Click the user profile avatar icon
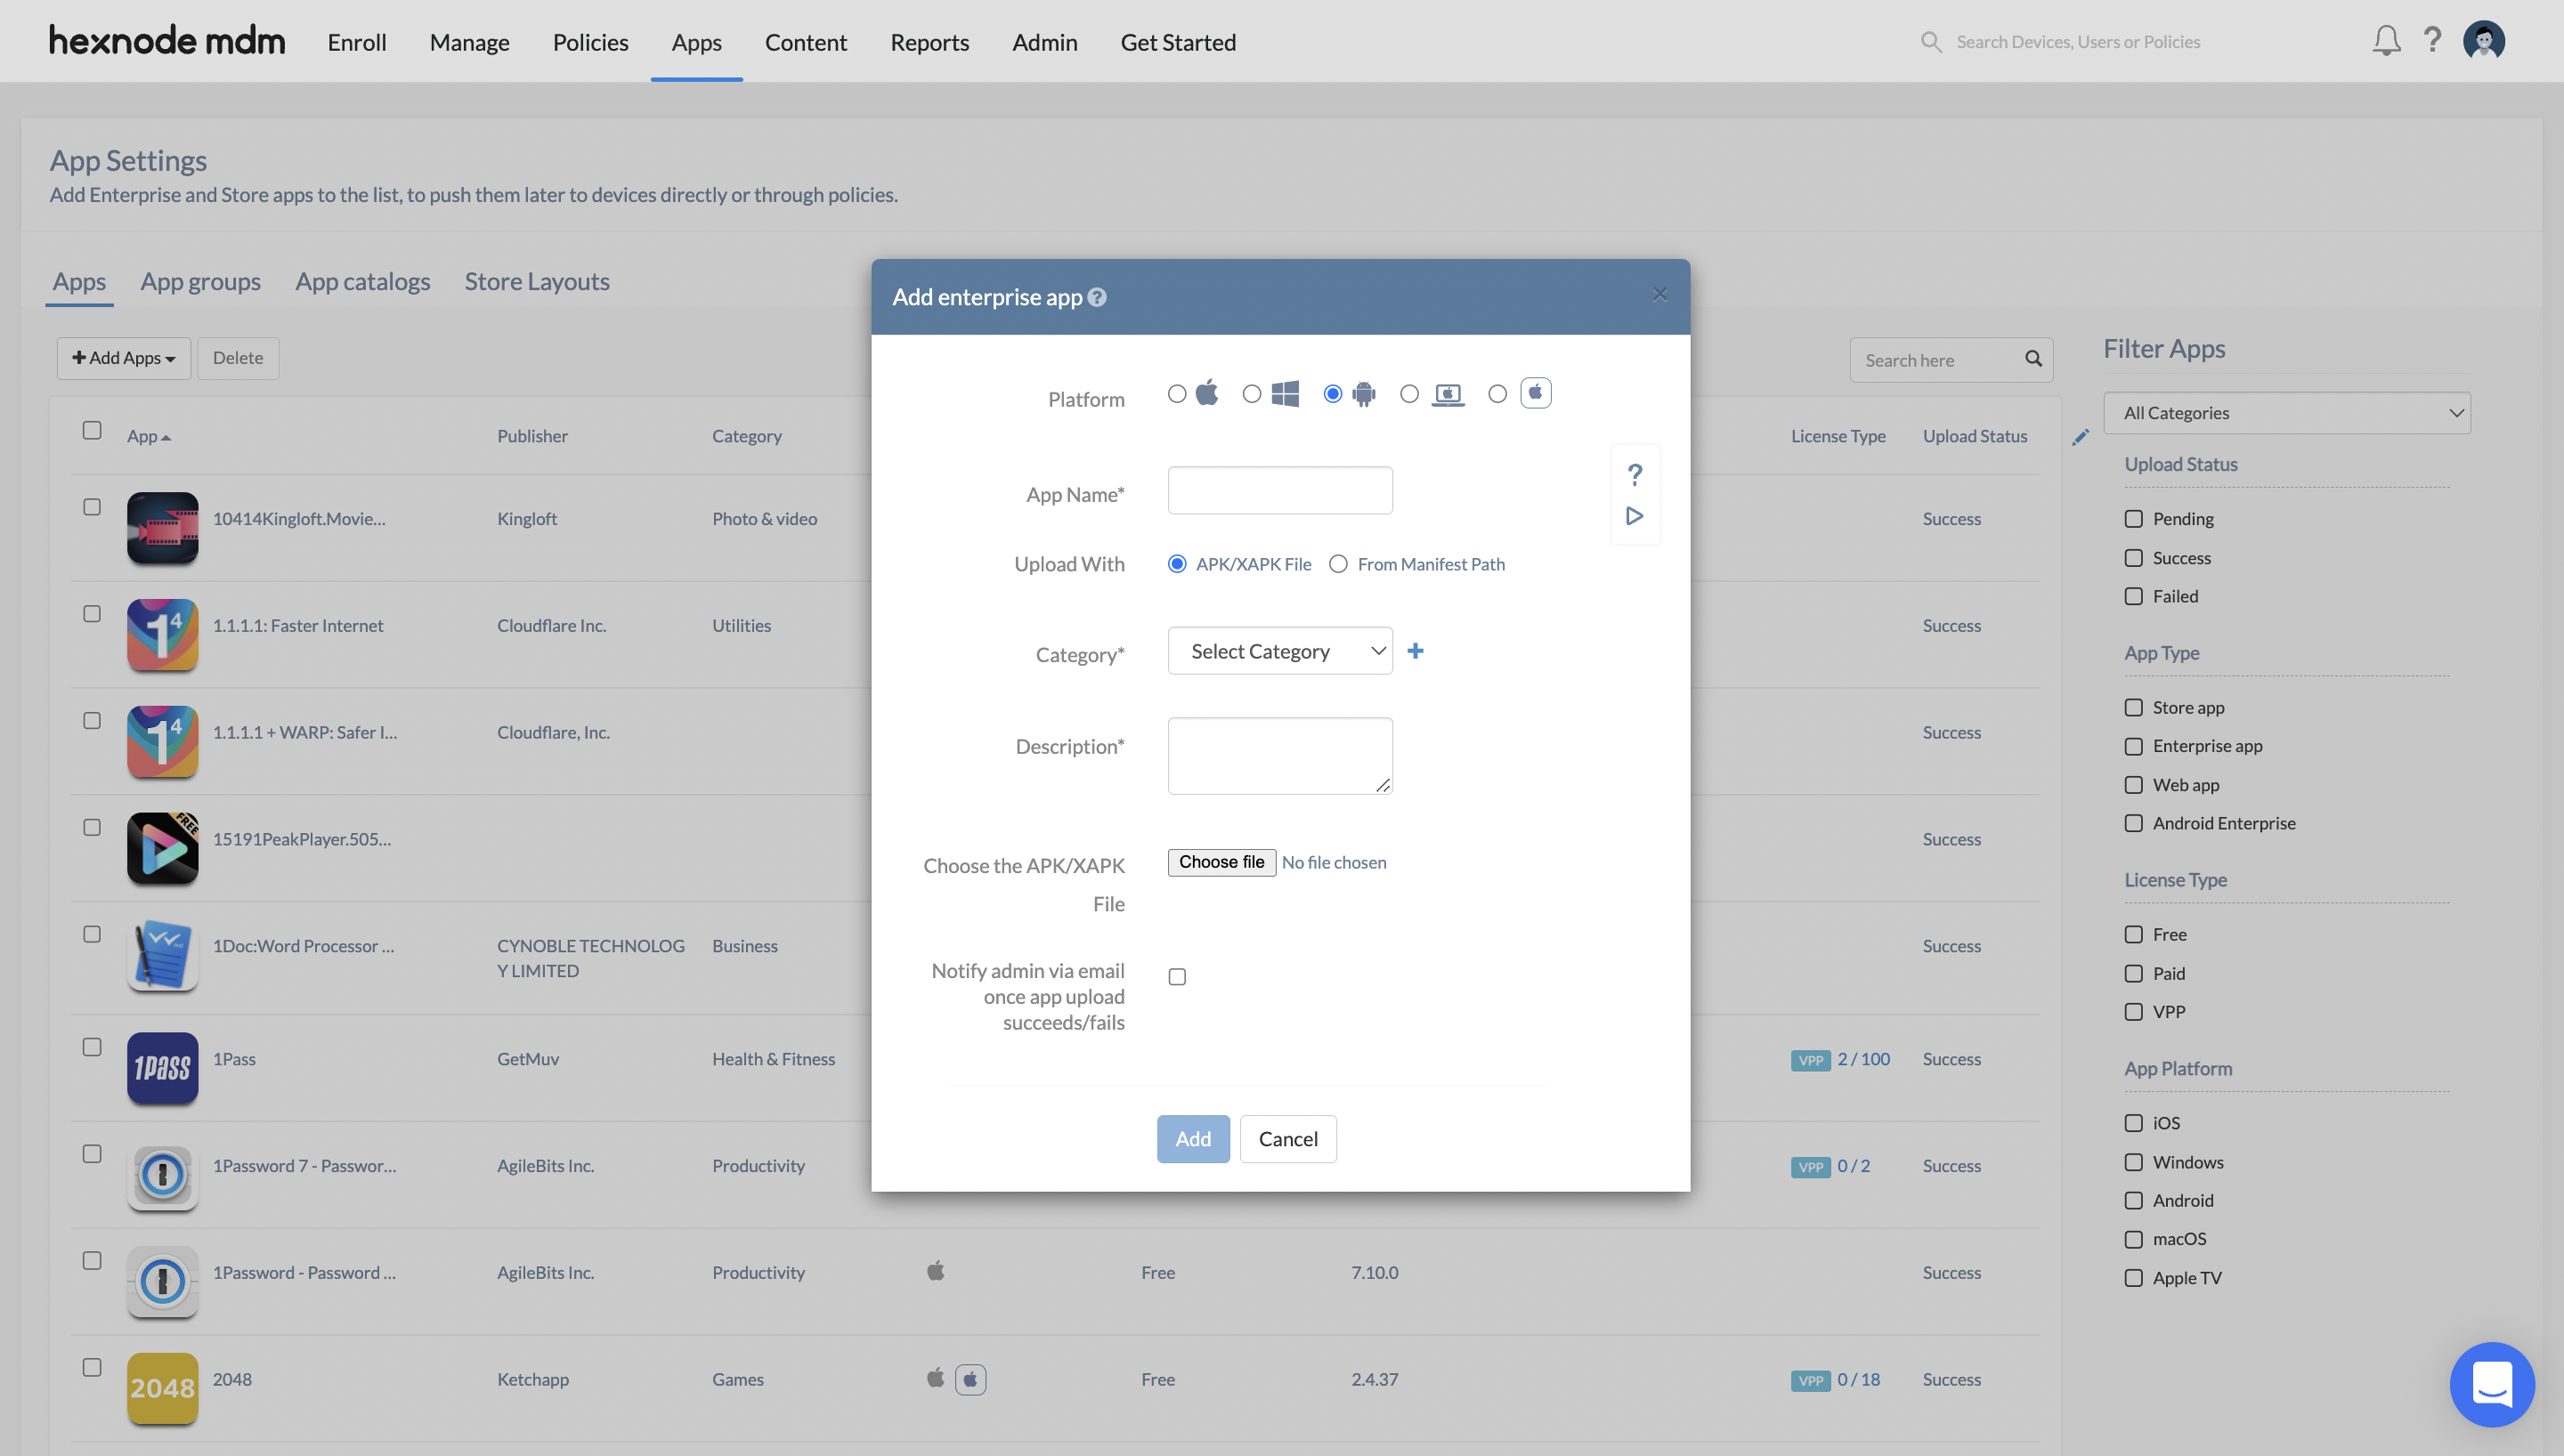This screenshot has width=2564, height=1456. pyautogui.click(x=2485, y=39)
